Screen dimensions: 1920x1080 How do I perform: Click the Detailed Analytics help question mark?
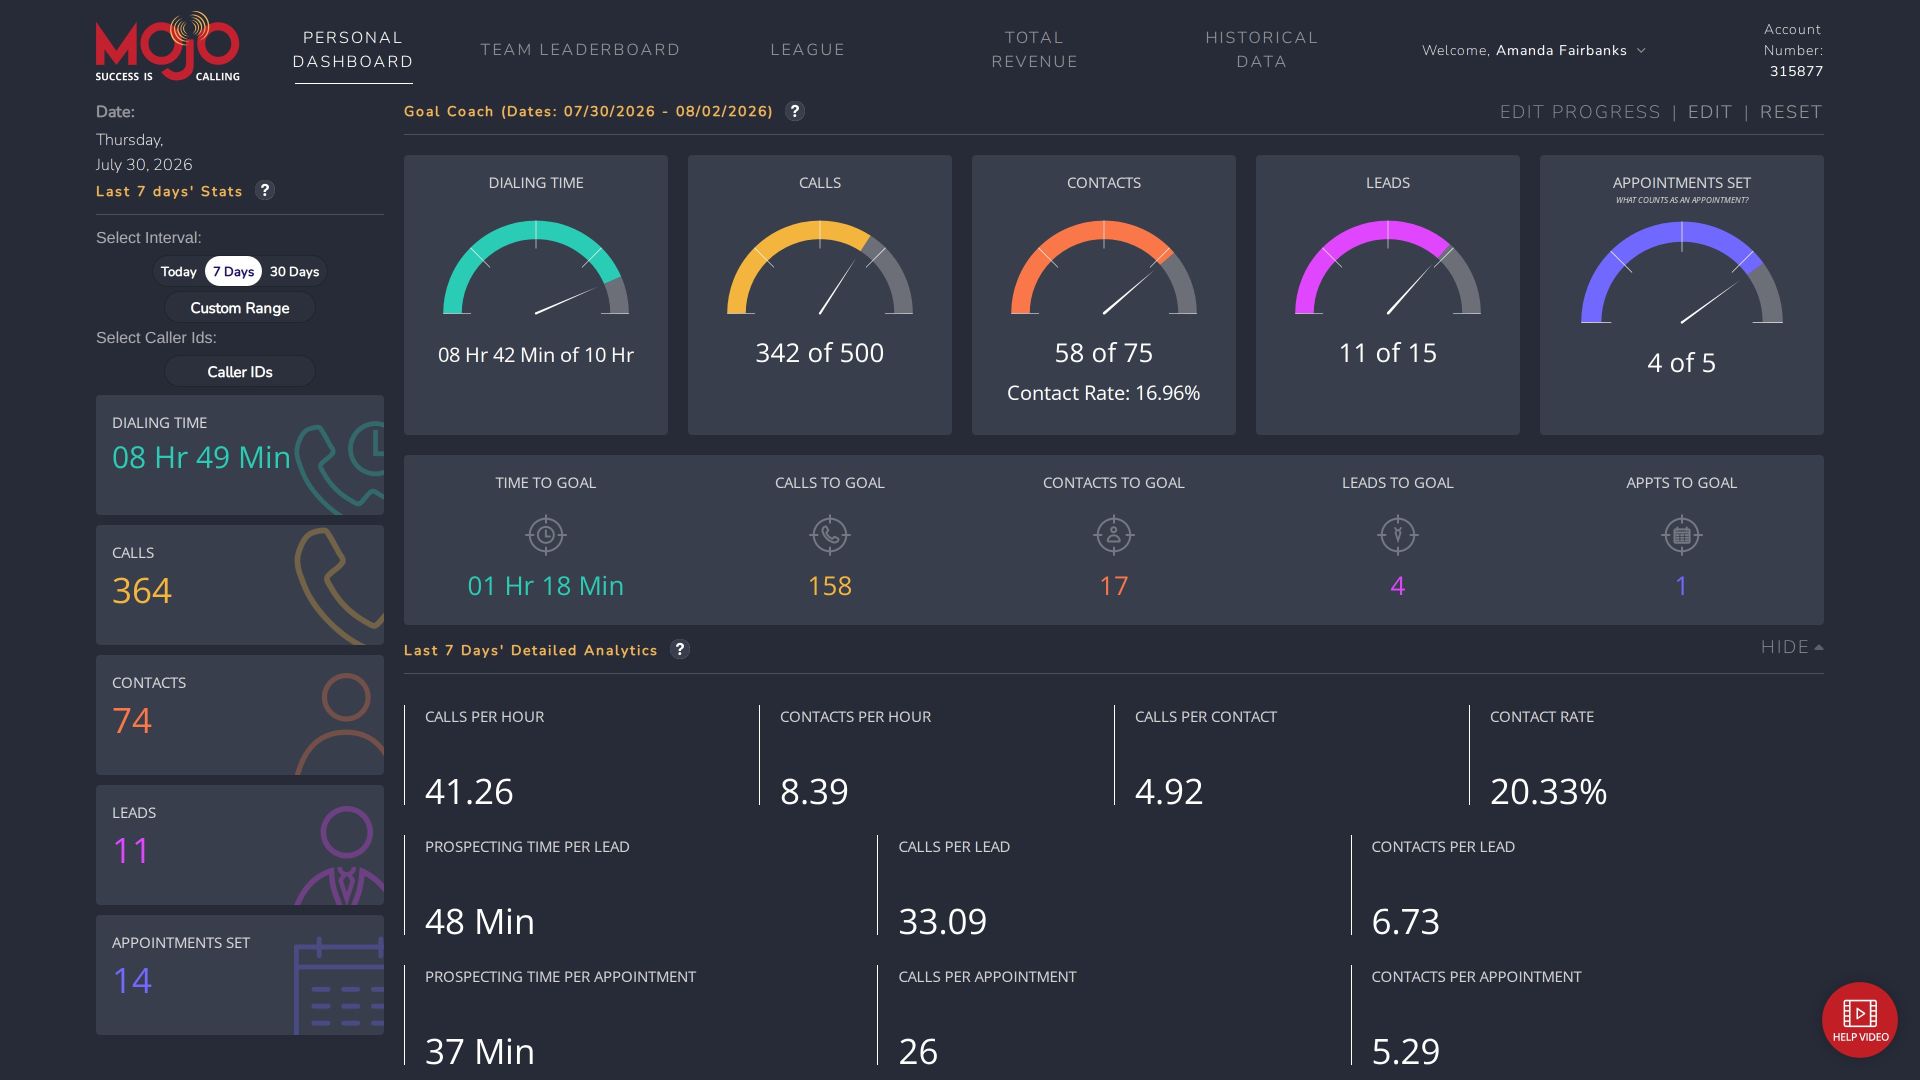click(680, 649)
